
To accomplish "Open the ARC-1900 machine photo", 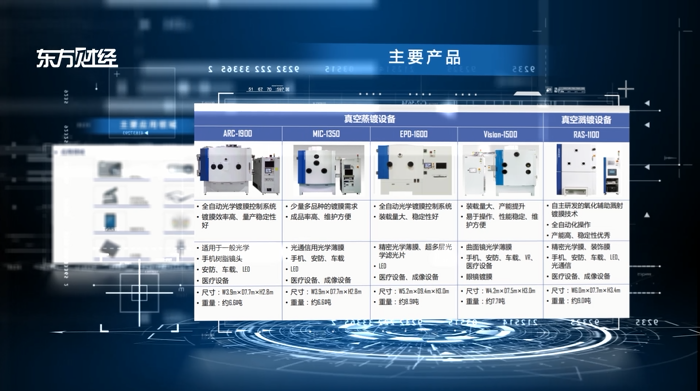I will click(x=238, y=170).
